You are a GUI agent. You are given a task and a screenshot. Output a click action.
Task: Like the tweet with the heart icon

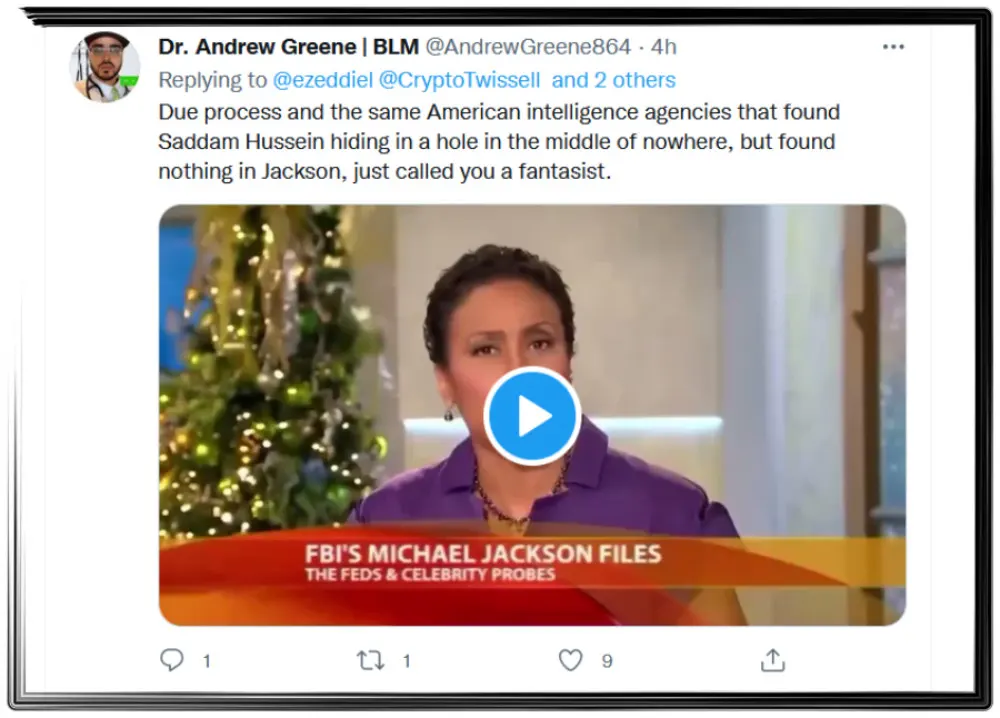(570, 660)
